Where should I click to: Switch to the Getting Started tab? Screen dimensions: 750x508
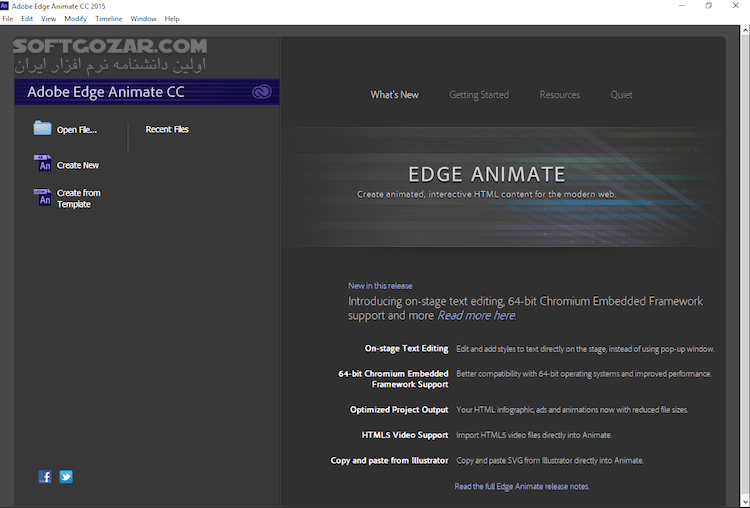point(479,95)
